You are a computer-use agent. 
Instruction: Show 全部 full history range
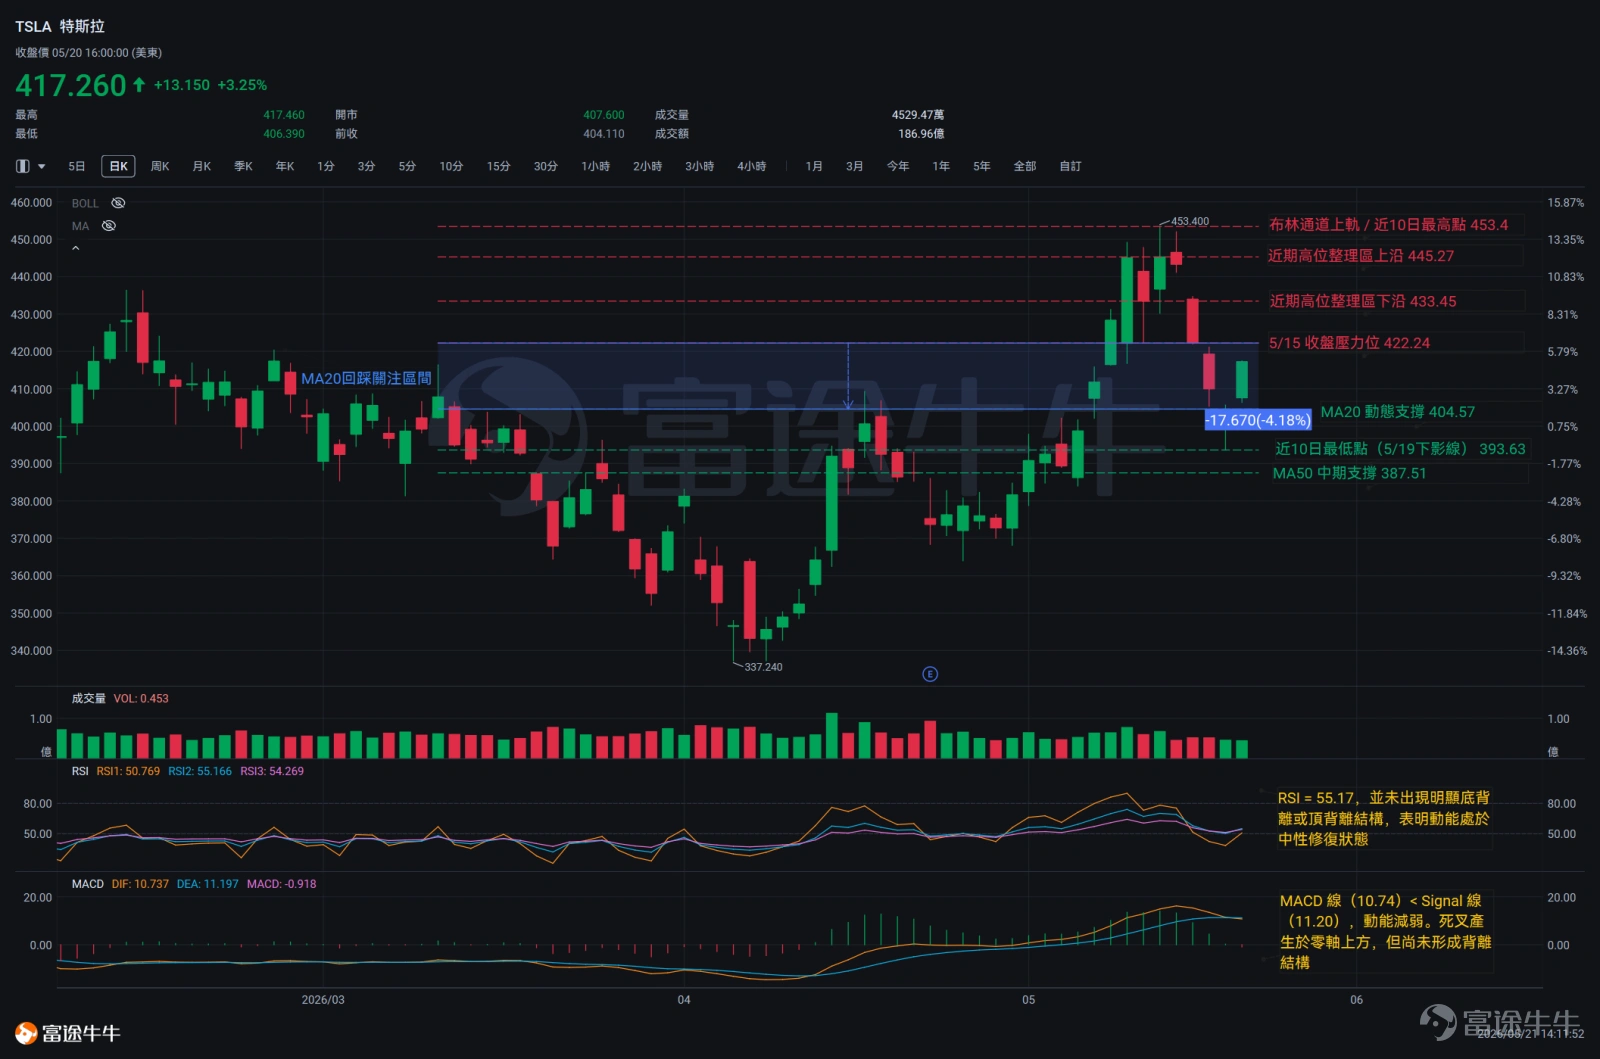[1025, 166]
